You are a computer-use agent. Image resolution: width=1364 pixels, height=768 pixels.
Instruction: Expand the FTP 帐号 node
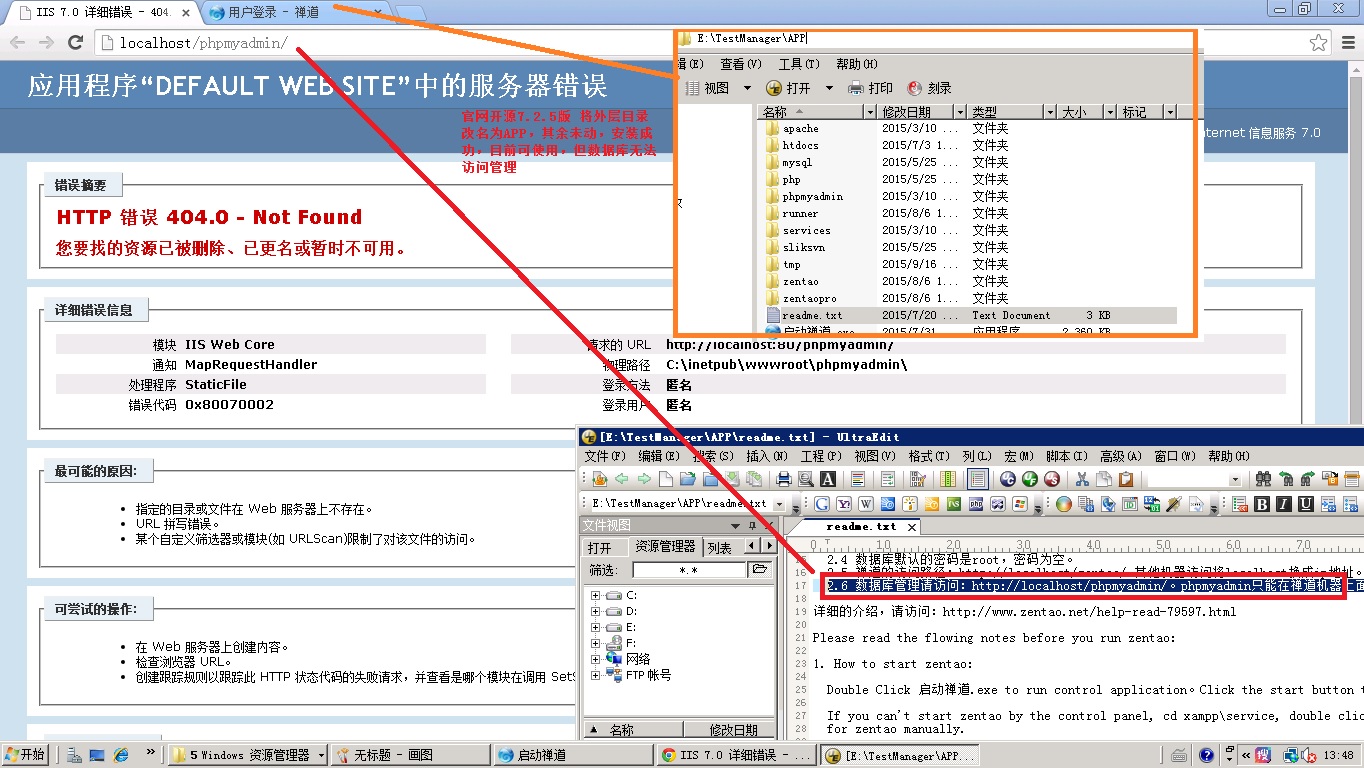(596, 676)
